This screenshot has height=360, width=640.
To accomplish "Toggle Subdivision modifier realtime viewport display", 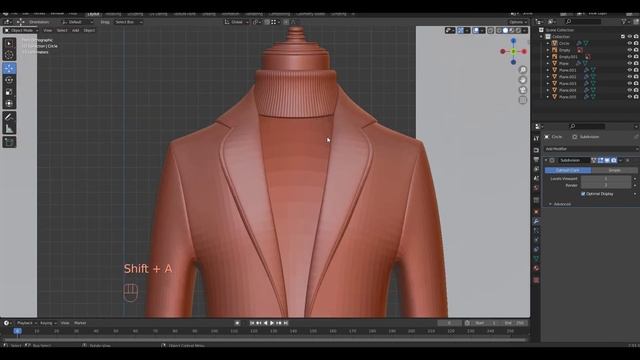I will 607,160.
